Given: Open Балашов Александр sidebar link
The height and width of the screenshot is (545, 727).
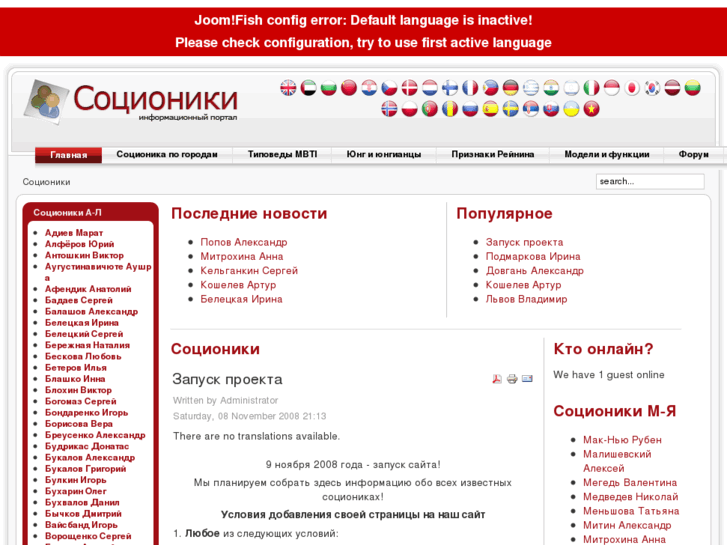Looking at the screenshot, I should (x=91, y=311).
